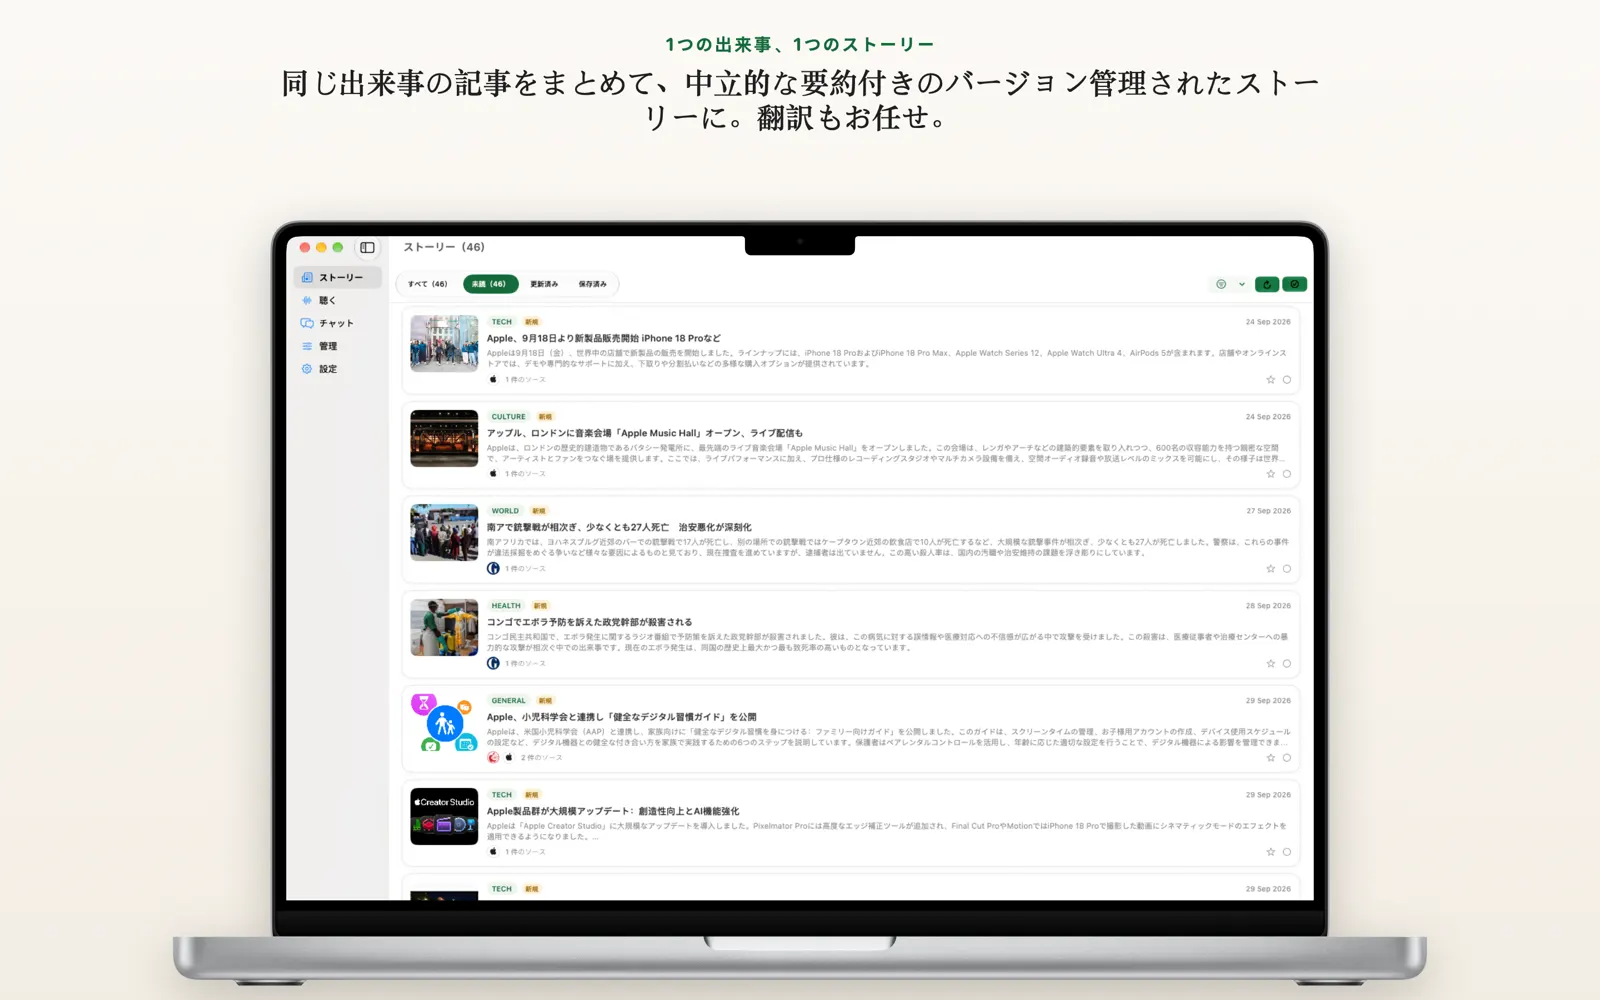Open チャット section in sidebar
This screenshot has width=1600, height=1000.
(x=336, y=323)
